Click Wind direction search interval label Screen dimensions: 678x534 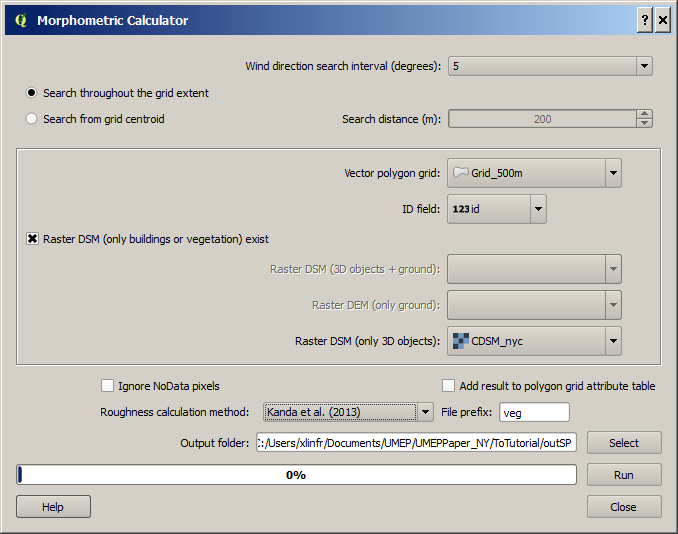[x=343, y=66]
